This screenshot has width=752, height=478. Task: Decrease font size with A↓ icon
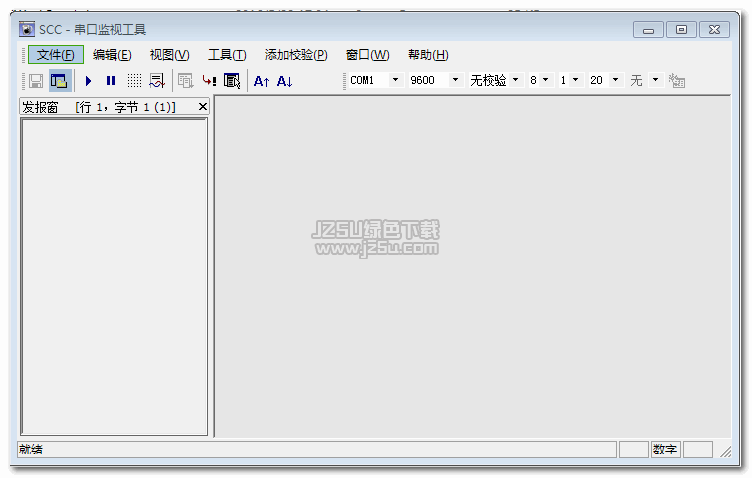point(285,80)
